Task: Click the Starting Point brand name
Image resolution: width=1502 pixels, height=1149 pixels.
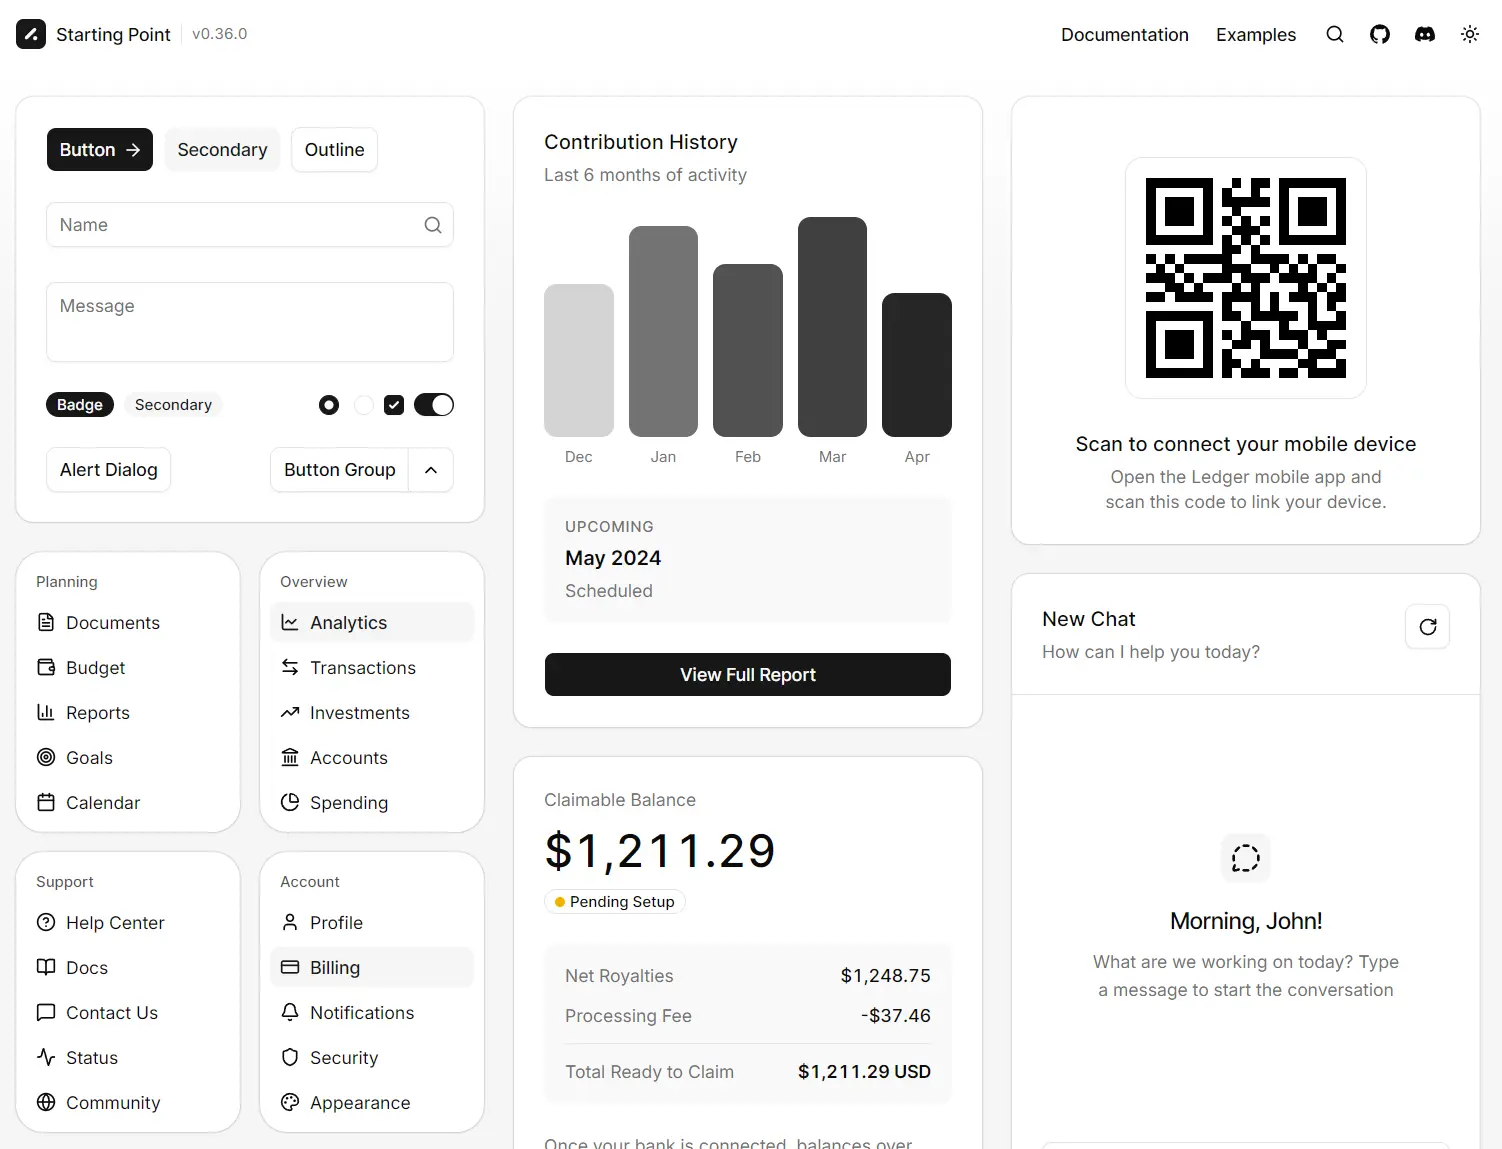Action: point(113,35)
